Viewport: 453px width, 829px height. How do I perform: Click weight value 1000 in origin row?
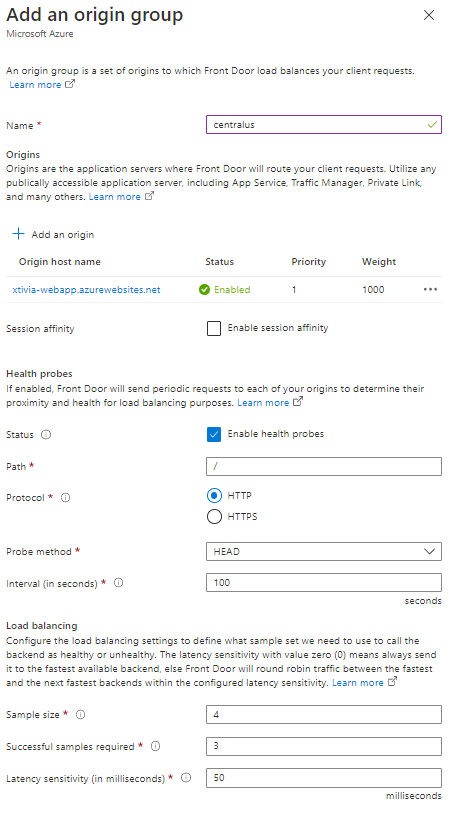[x=373, y=290]
